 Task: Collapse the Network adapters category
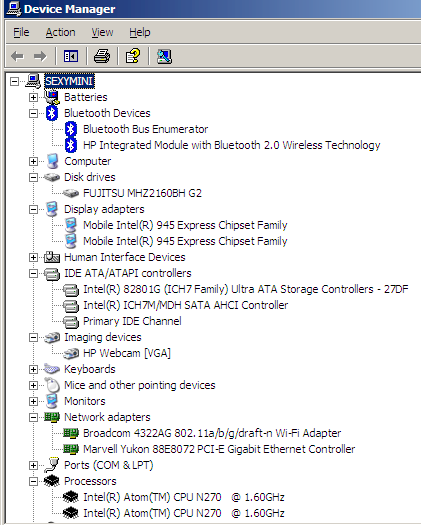33,418
